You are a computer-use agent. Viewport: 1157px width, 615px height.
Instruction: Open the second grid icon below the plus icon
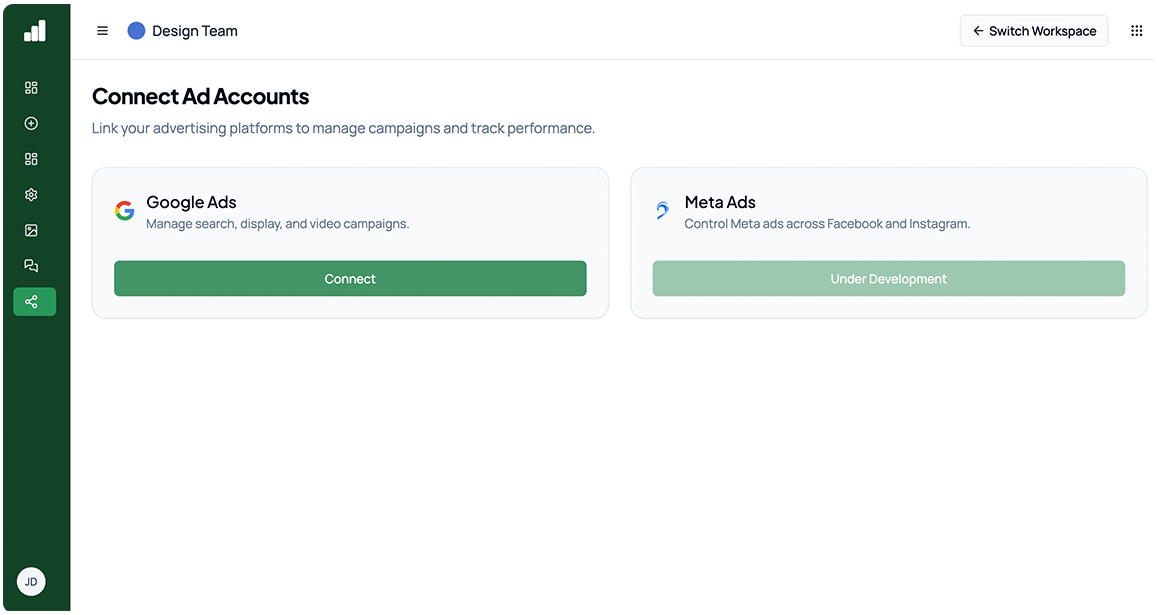31,159
